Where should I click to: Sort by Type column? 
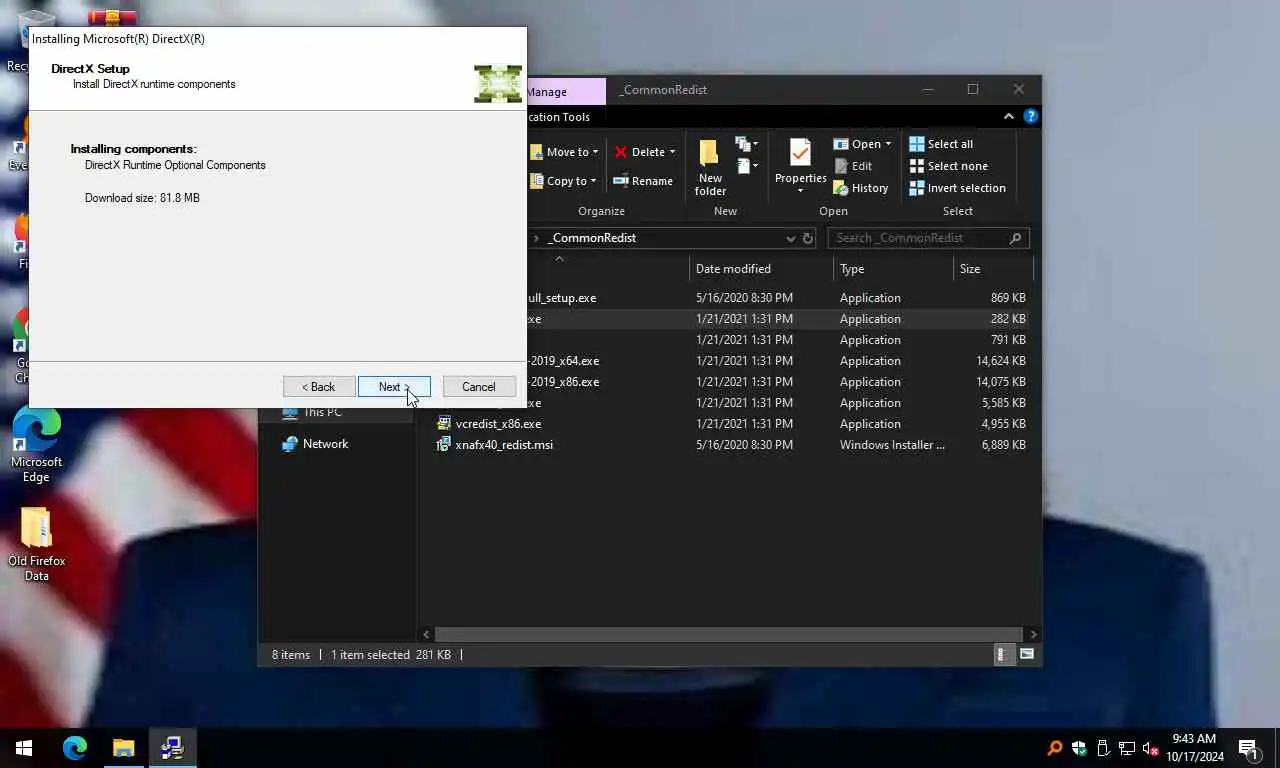893,269
